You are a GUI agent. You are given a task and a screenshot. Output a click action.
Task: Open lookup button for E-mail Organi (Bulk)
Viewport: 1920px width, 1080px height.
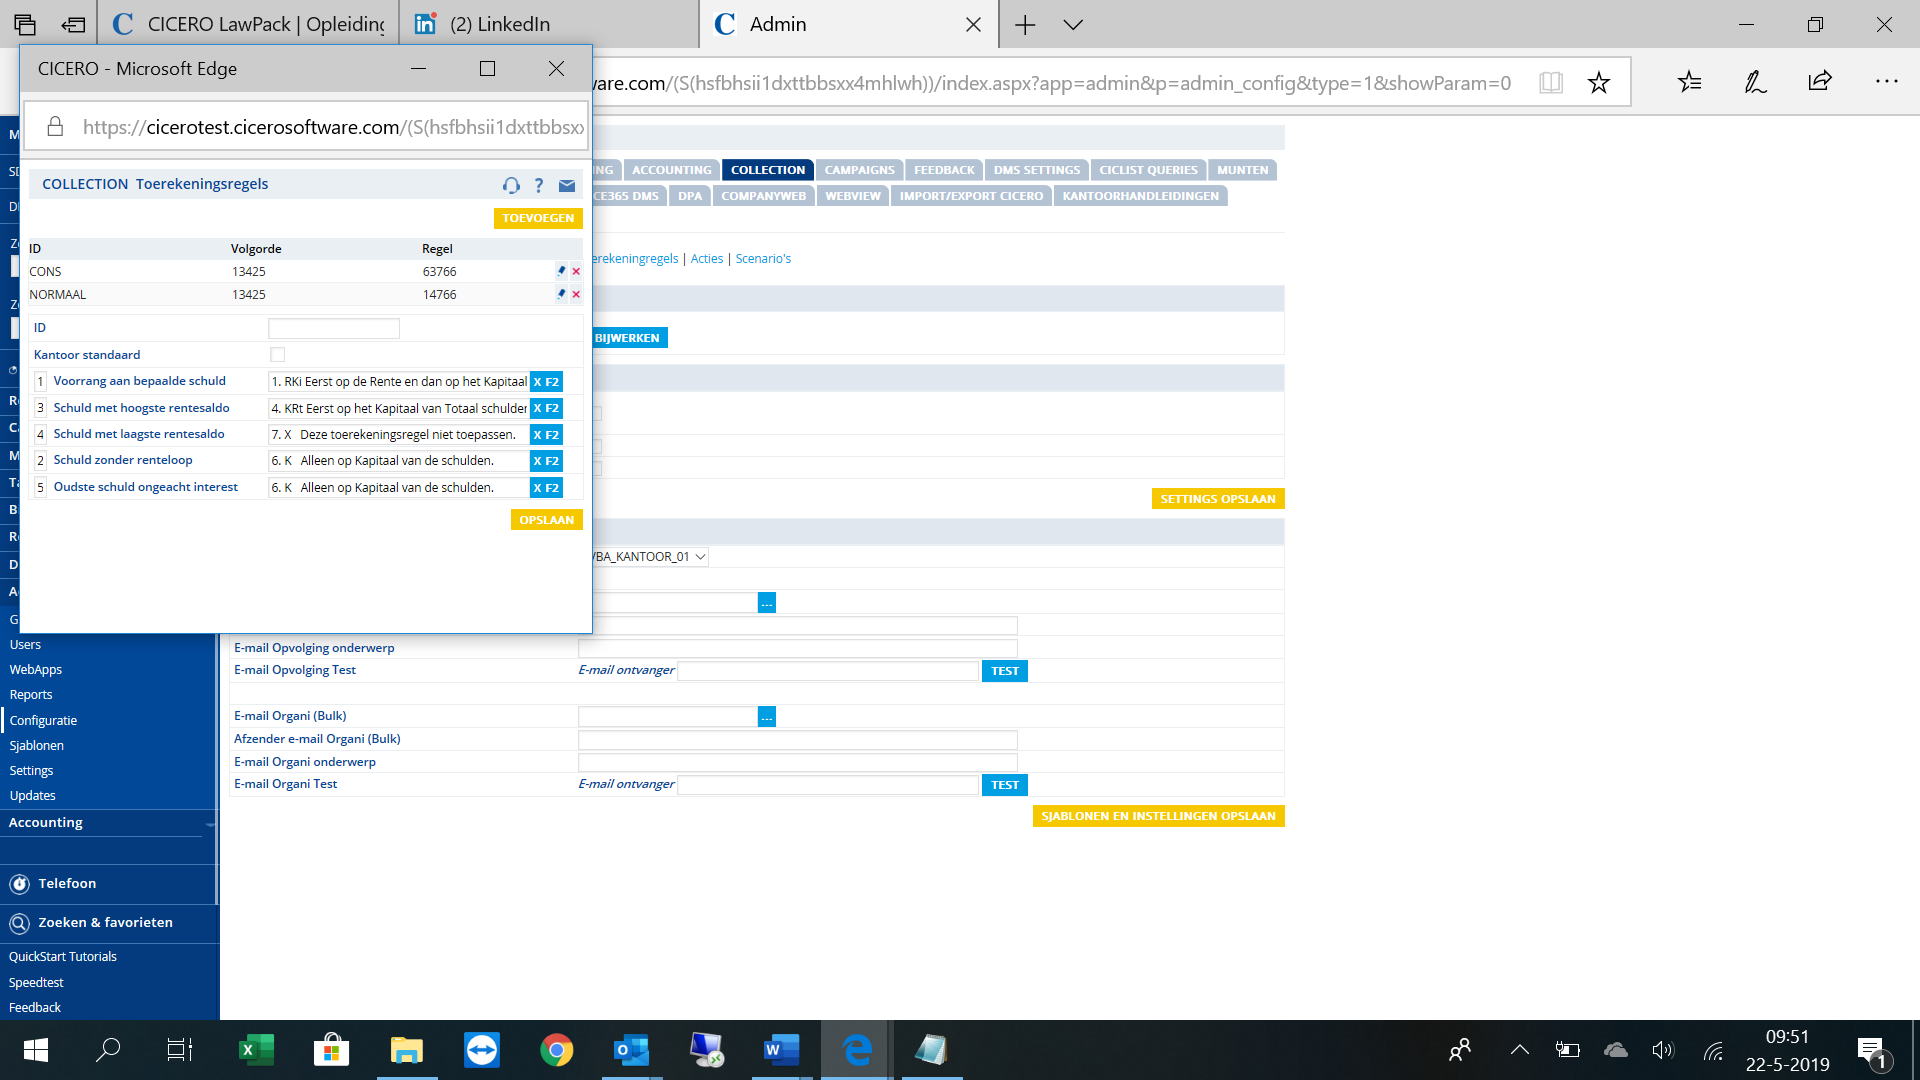[767, 716]
